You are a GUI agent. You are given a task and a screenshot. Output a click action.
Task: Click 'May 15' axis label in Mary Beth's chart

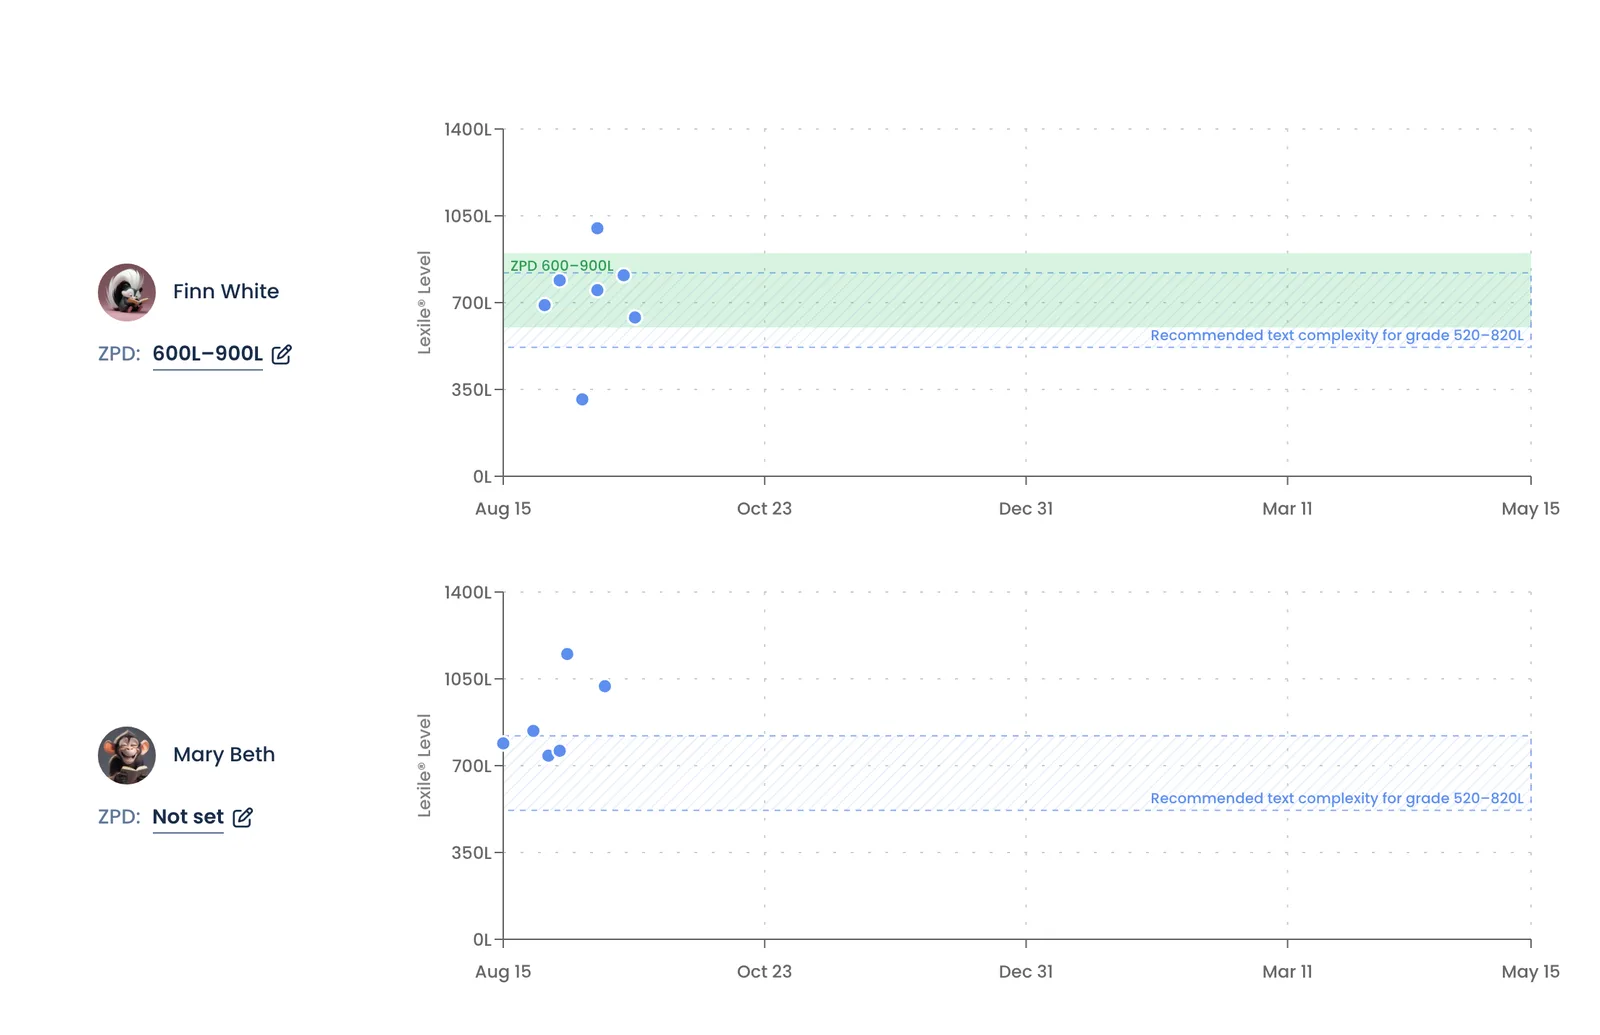click(x=1530, y=971)
